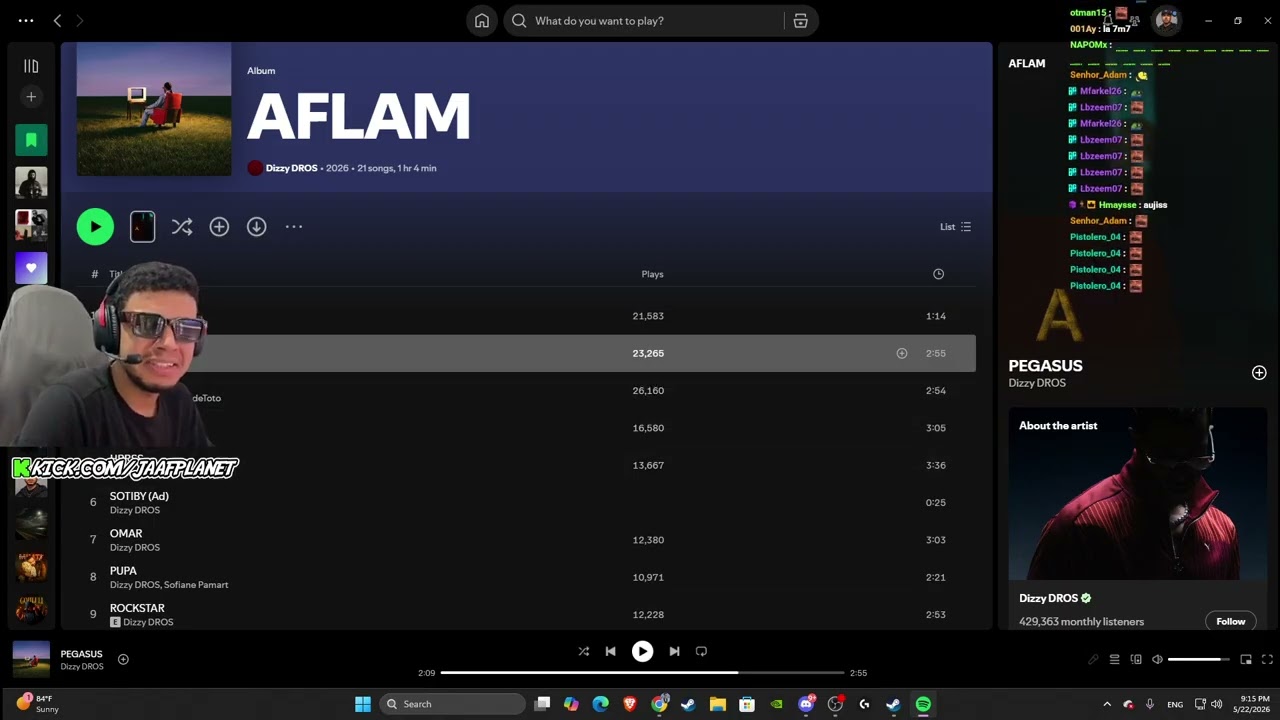
Task: Add the now-playing PEGASUS to Liked Songs
Action: (x=123, y=659)
